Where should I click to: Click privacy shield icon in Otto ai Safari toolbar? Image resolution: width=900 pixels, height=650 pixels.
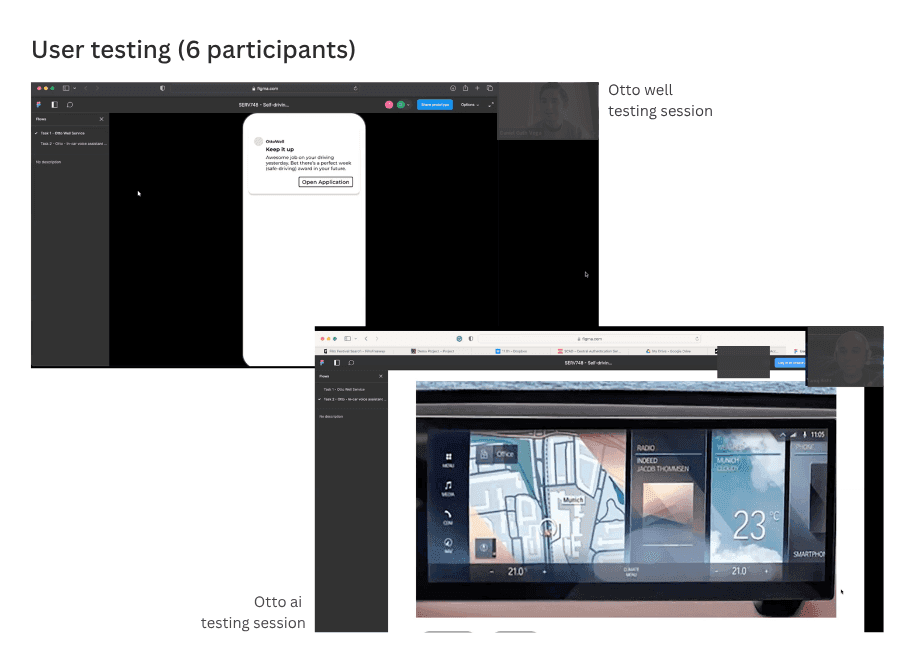pos(471,338)
